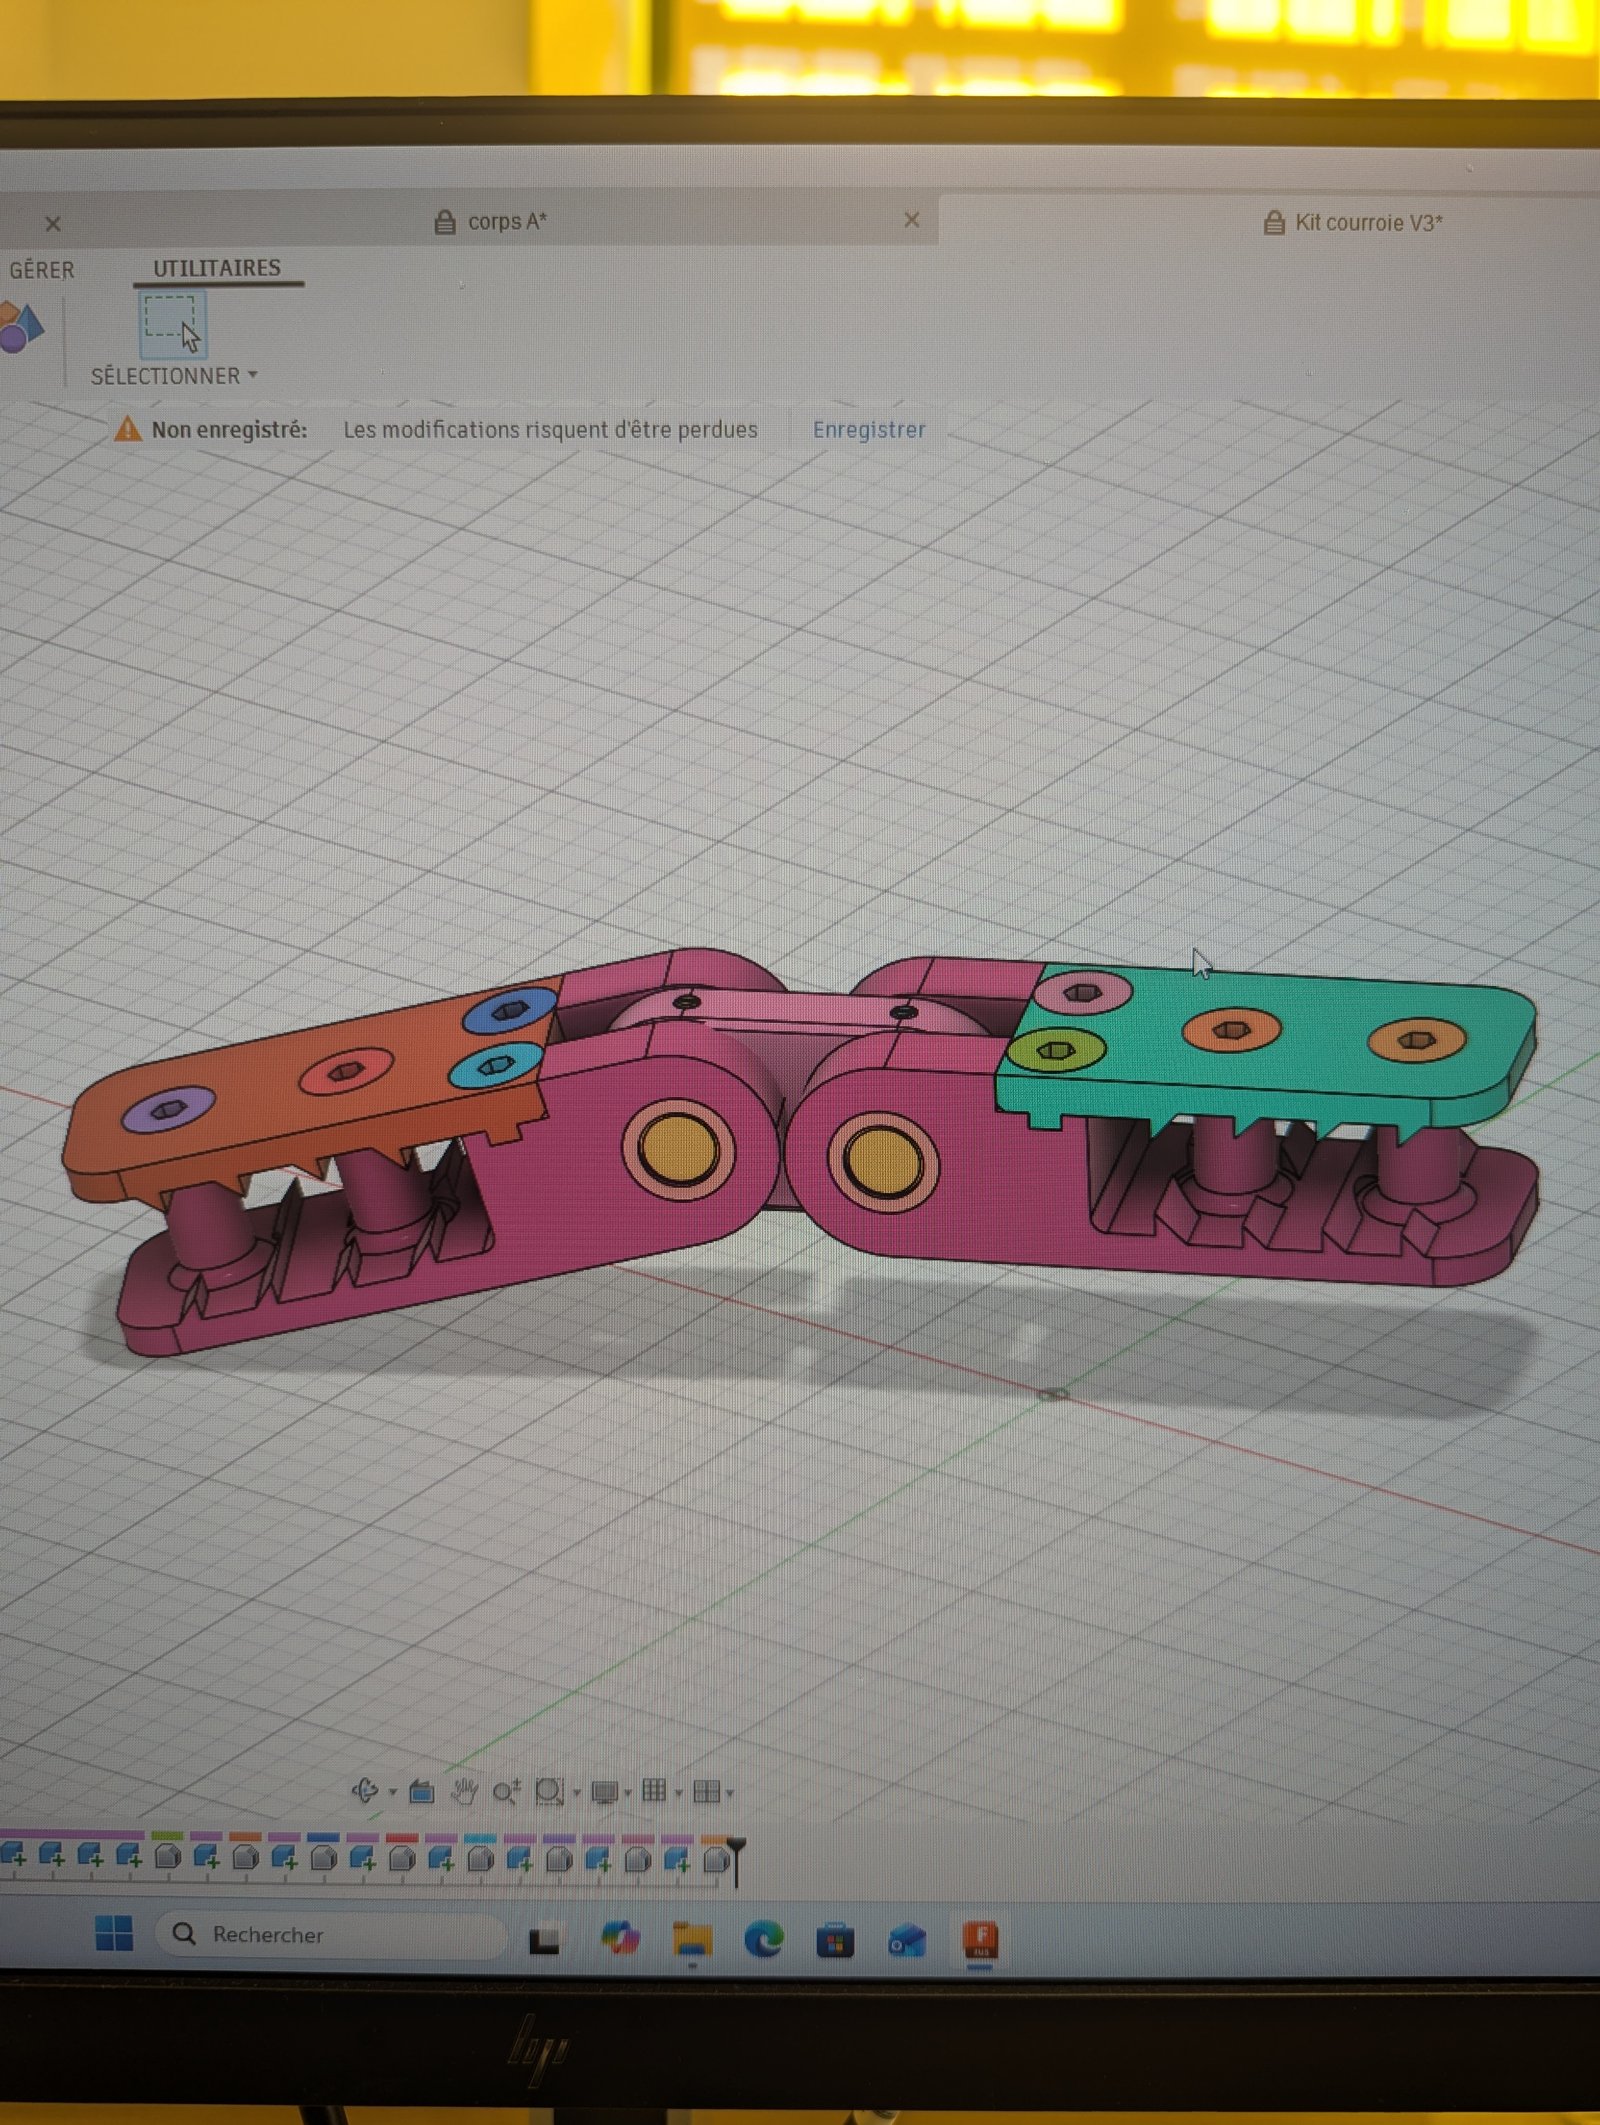
Task: Expand the Display Settings dropdown arrow
Action: tap(628, 1793)
